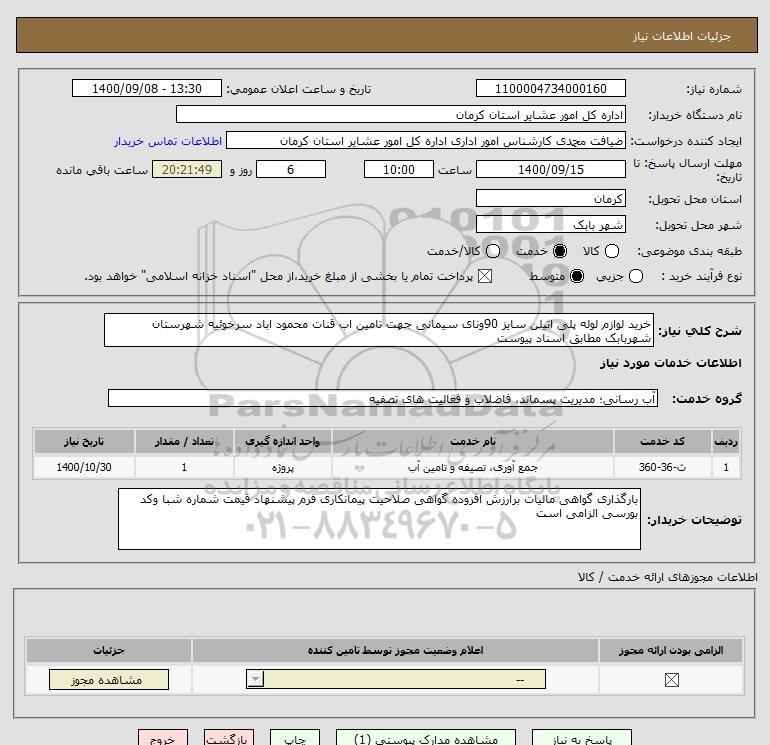Screen dimensions: 770x745
Task: Click the response deadline date 1400/09/15
Action: tap(550, 169)
